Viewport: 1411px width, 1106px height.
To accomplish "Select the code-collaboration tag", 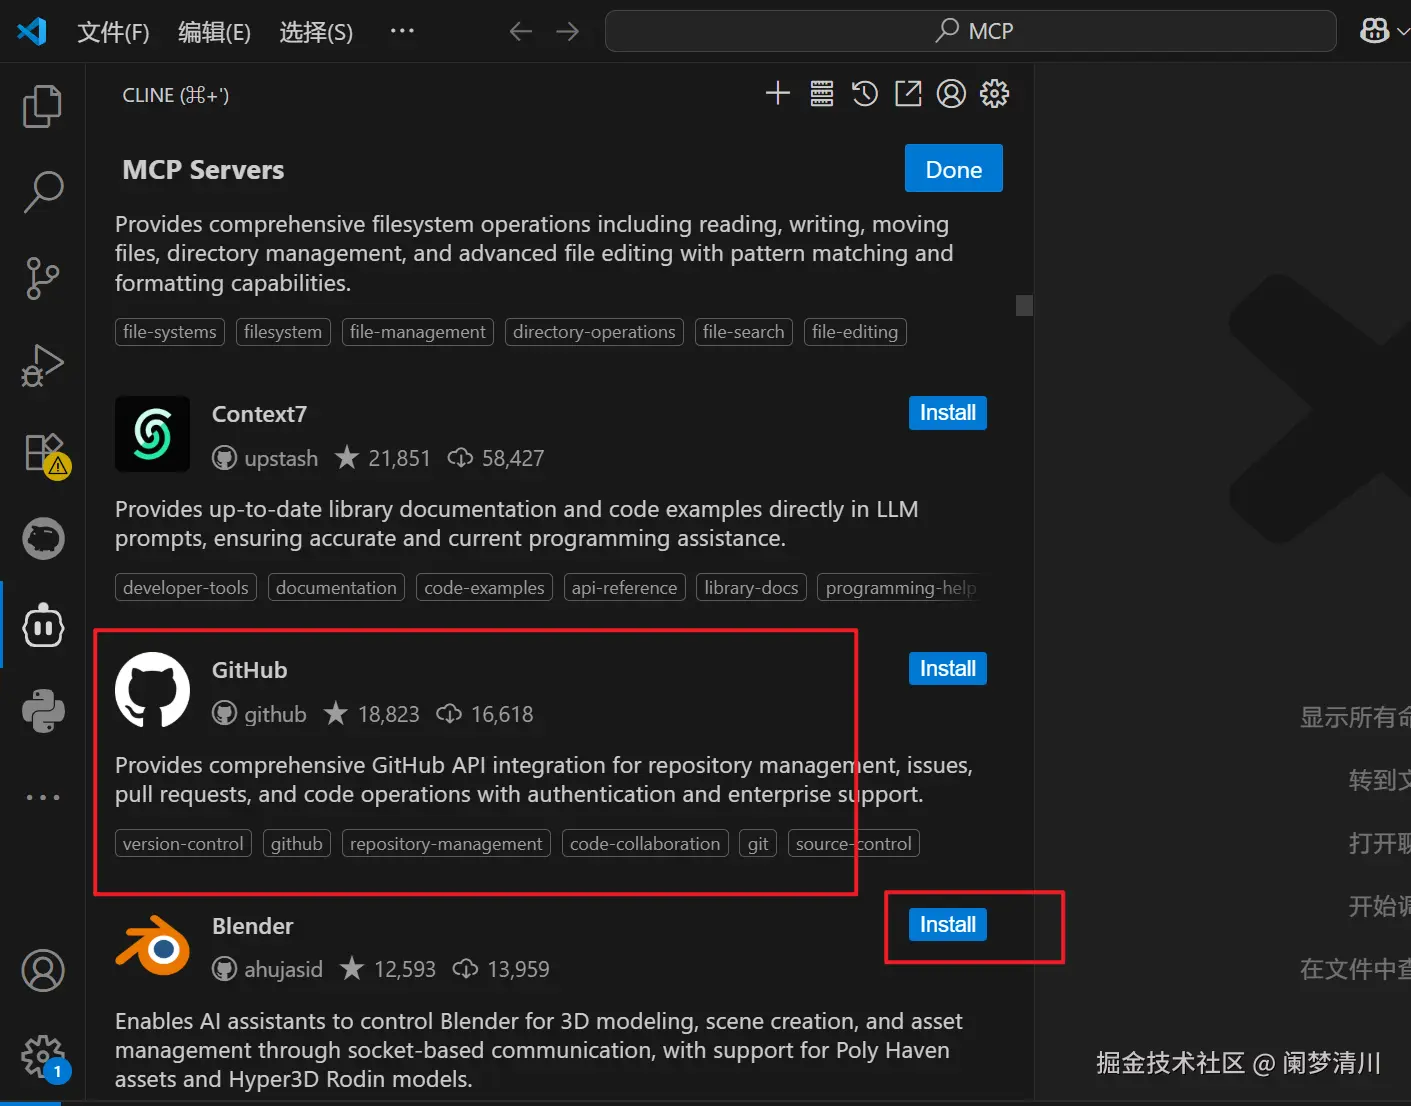I will click(x=645, y=844).
